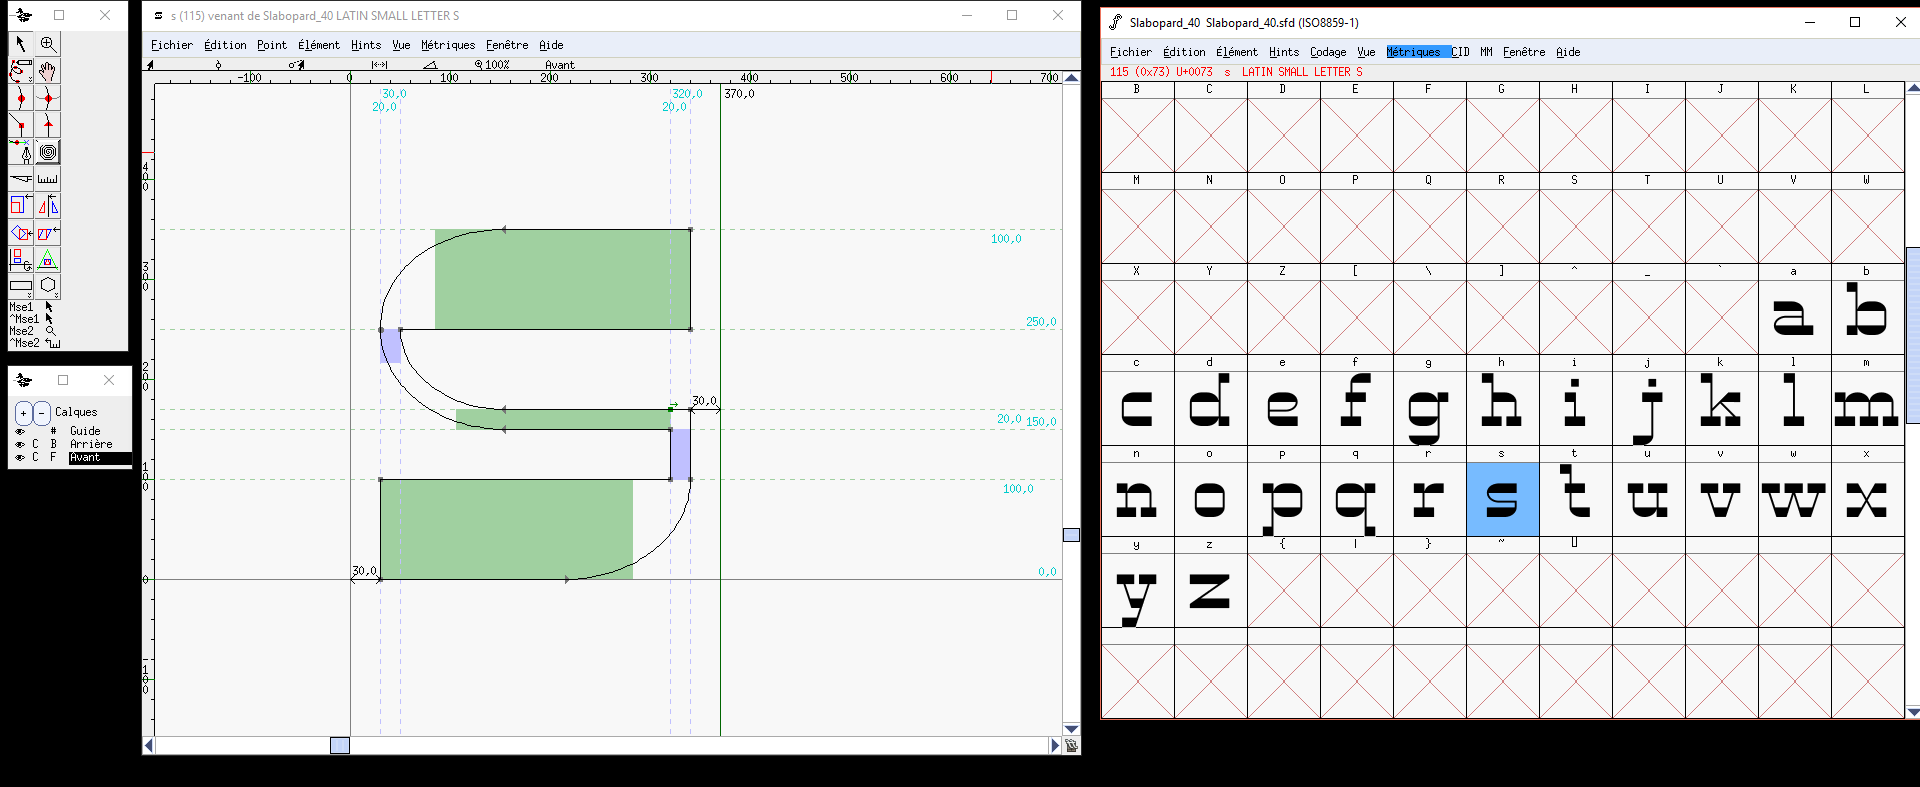Select the rotate selection tool
Viewport: 1920px width, 787px height.
[21, 233]
